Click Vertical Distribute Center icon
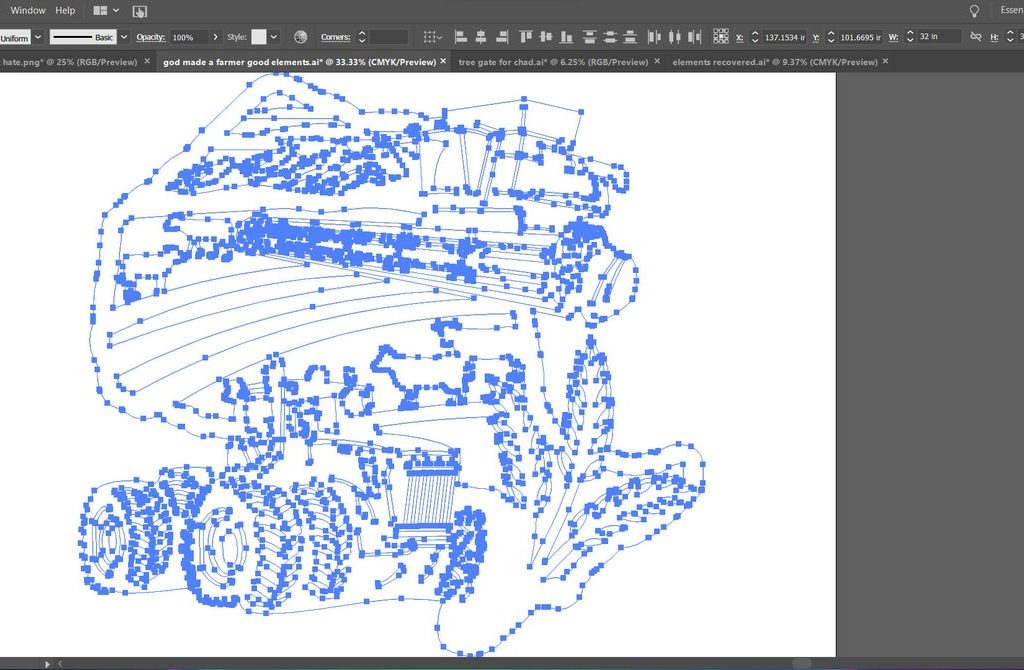Viewport: 1024px width, 670px height. click(609, 37)
